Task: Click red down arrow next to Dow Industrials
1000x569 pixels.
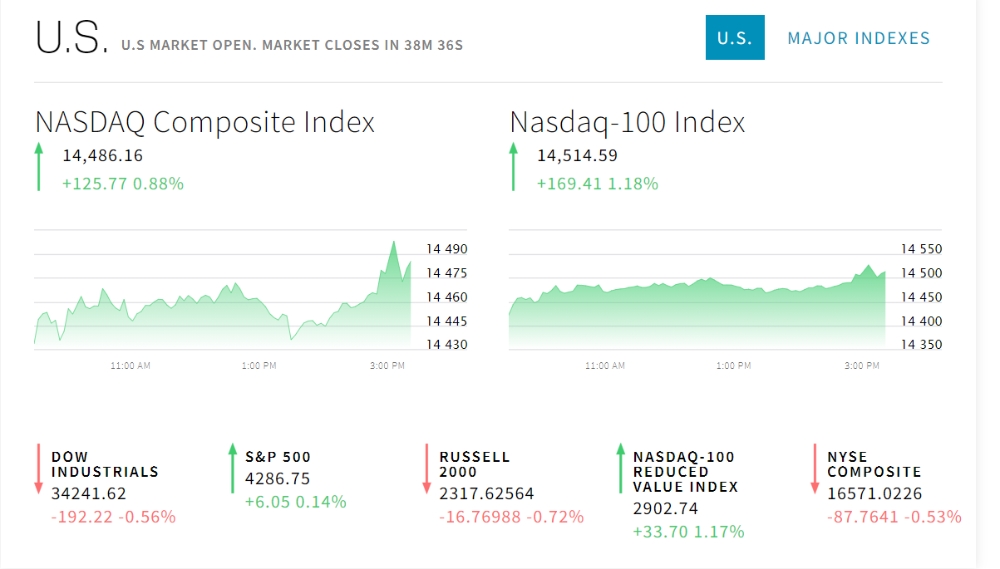Action: coord(39,468)
